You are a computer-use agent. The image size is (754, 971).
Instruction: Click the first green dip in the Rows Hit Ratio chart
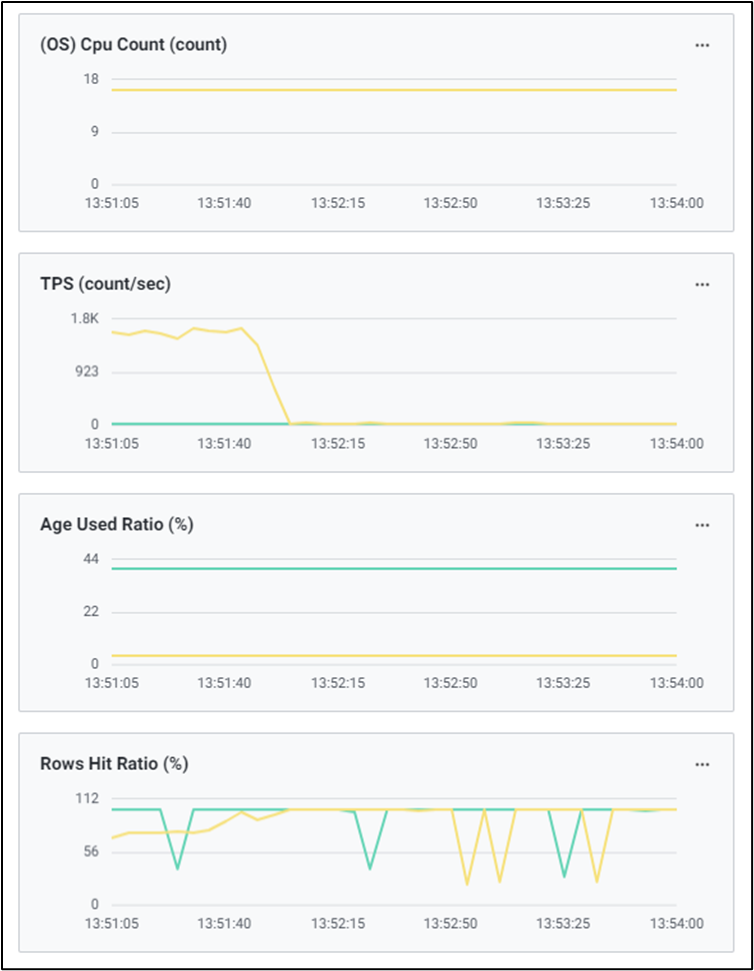coord(177,866)
